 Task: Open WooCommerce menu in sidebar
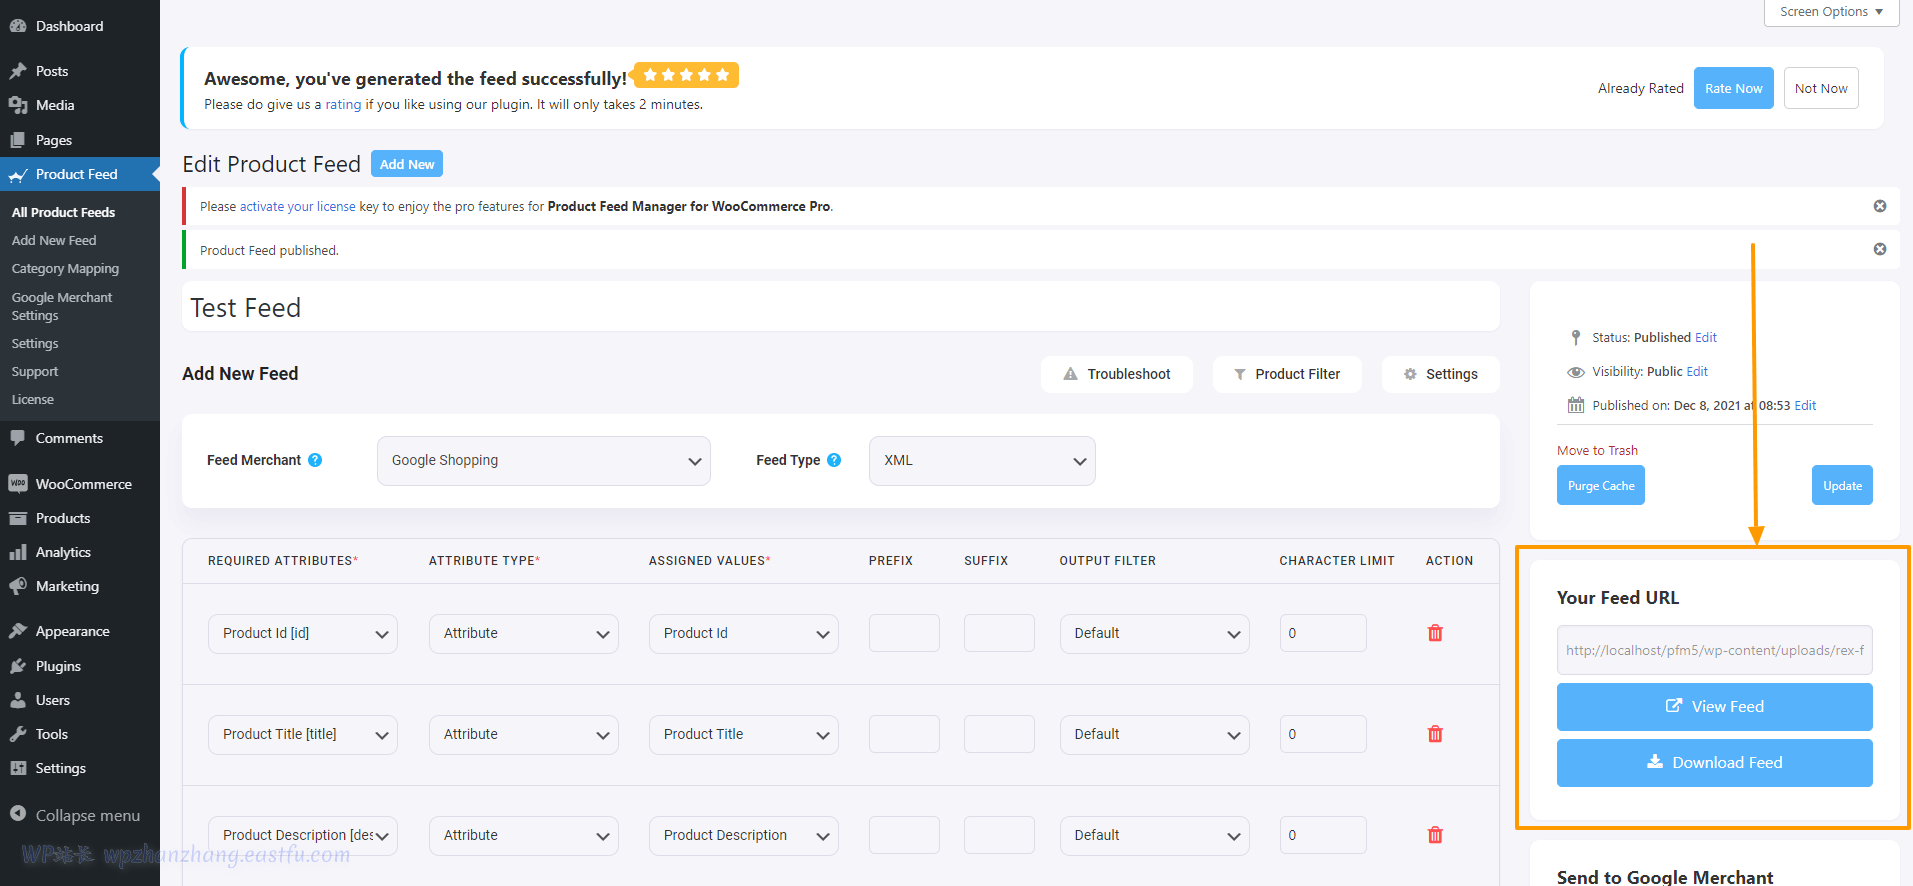click(83, 484)
